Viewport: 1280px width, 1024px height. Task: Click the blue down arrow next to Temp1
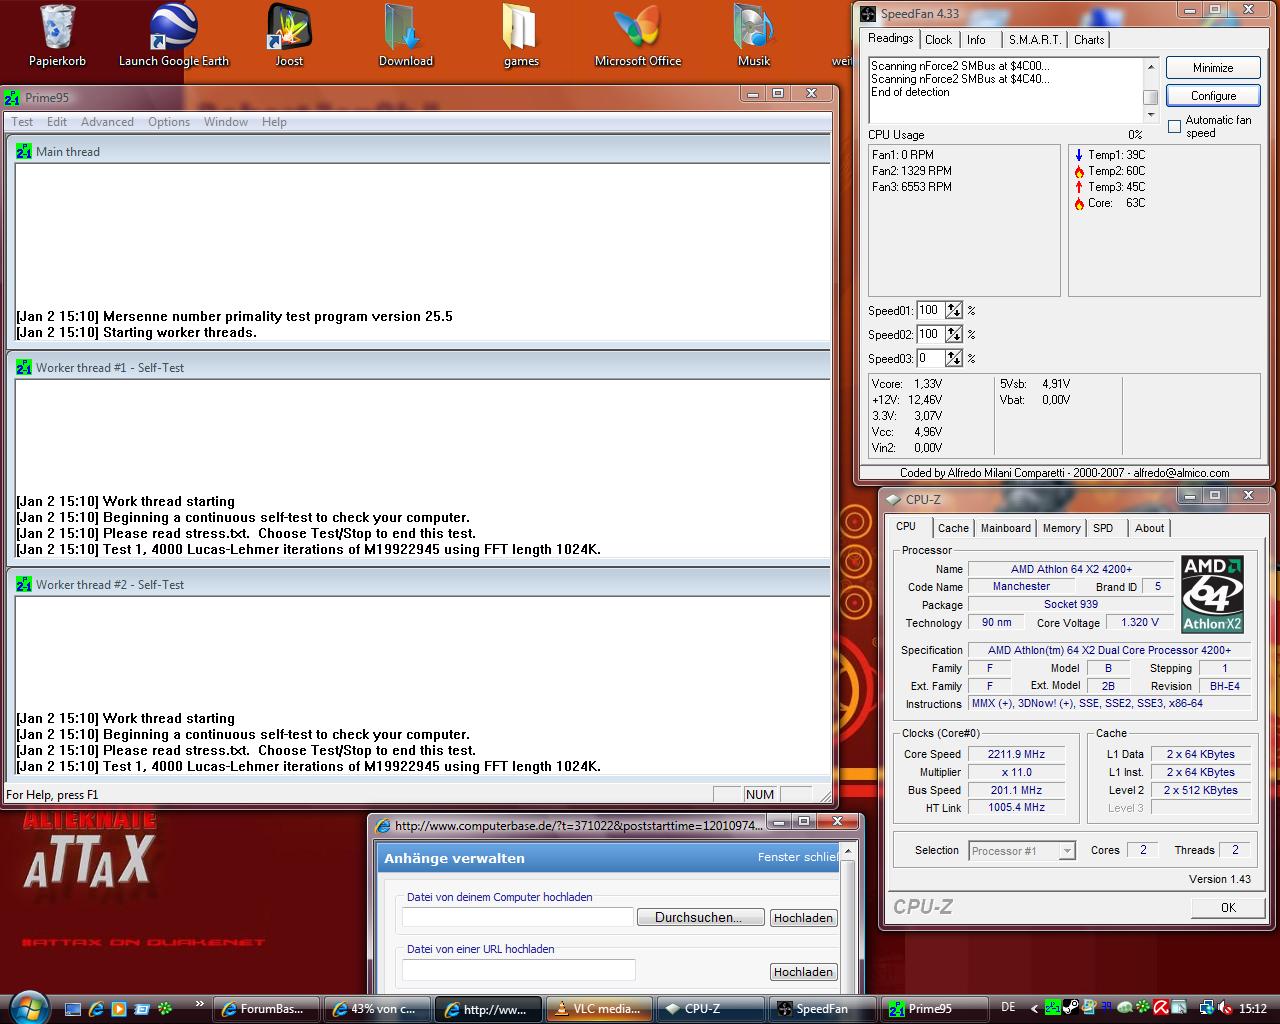(1079, 155)
